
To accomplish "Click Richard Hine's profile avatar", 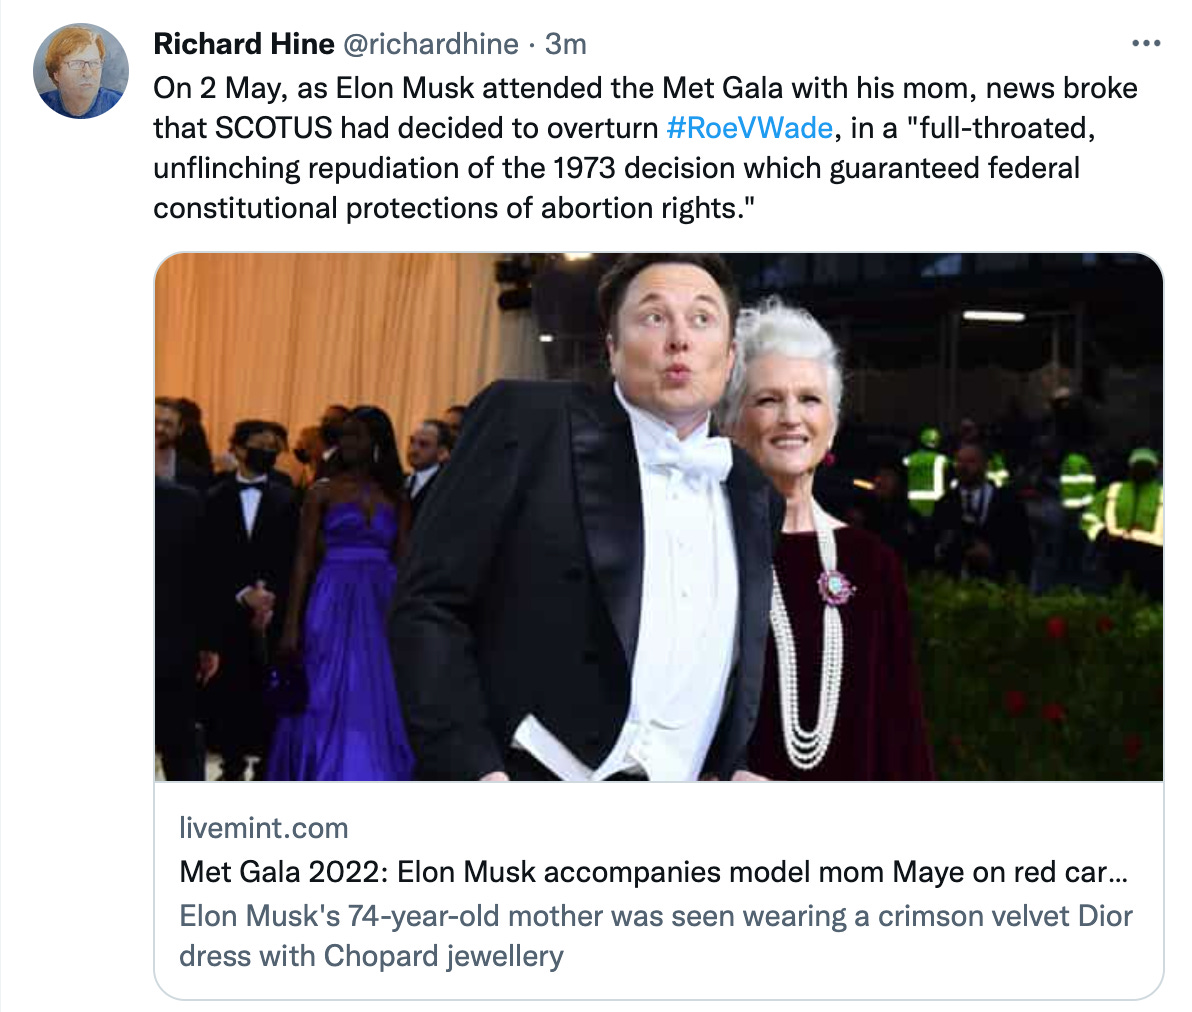I will 81,71.
